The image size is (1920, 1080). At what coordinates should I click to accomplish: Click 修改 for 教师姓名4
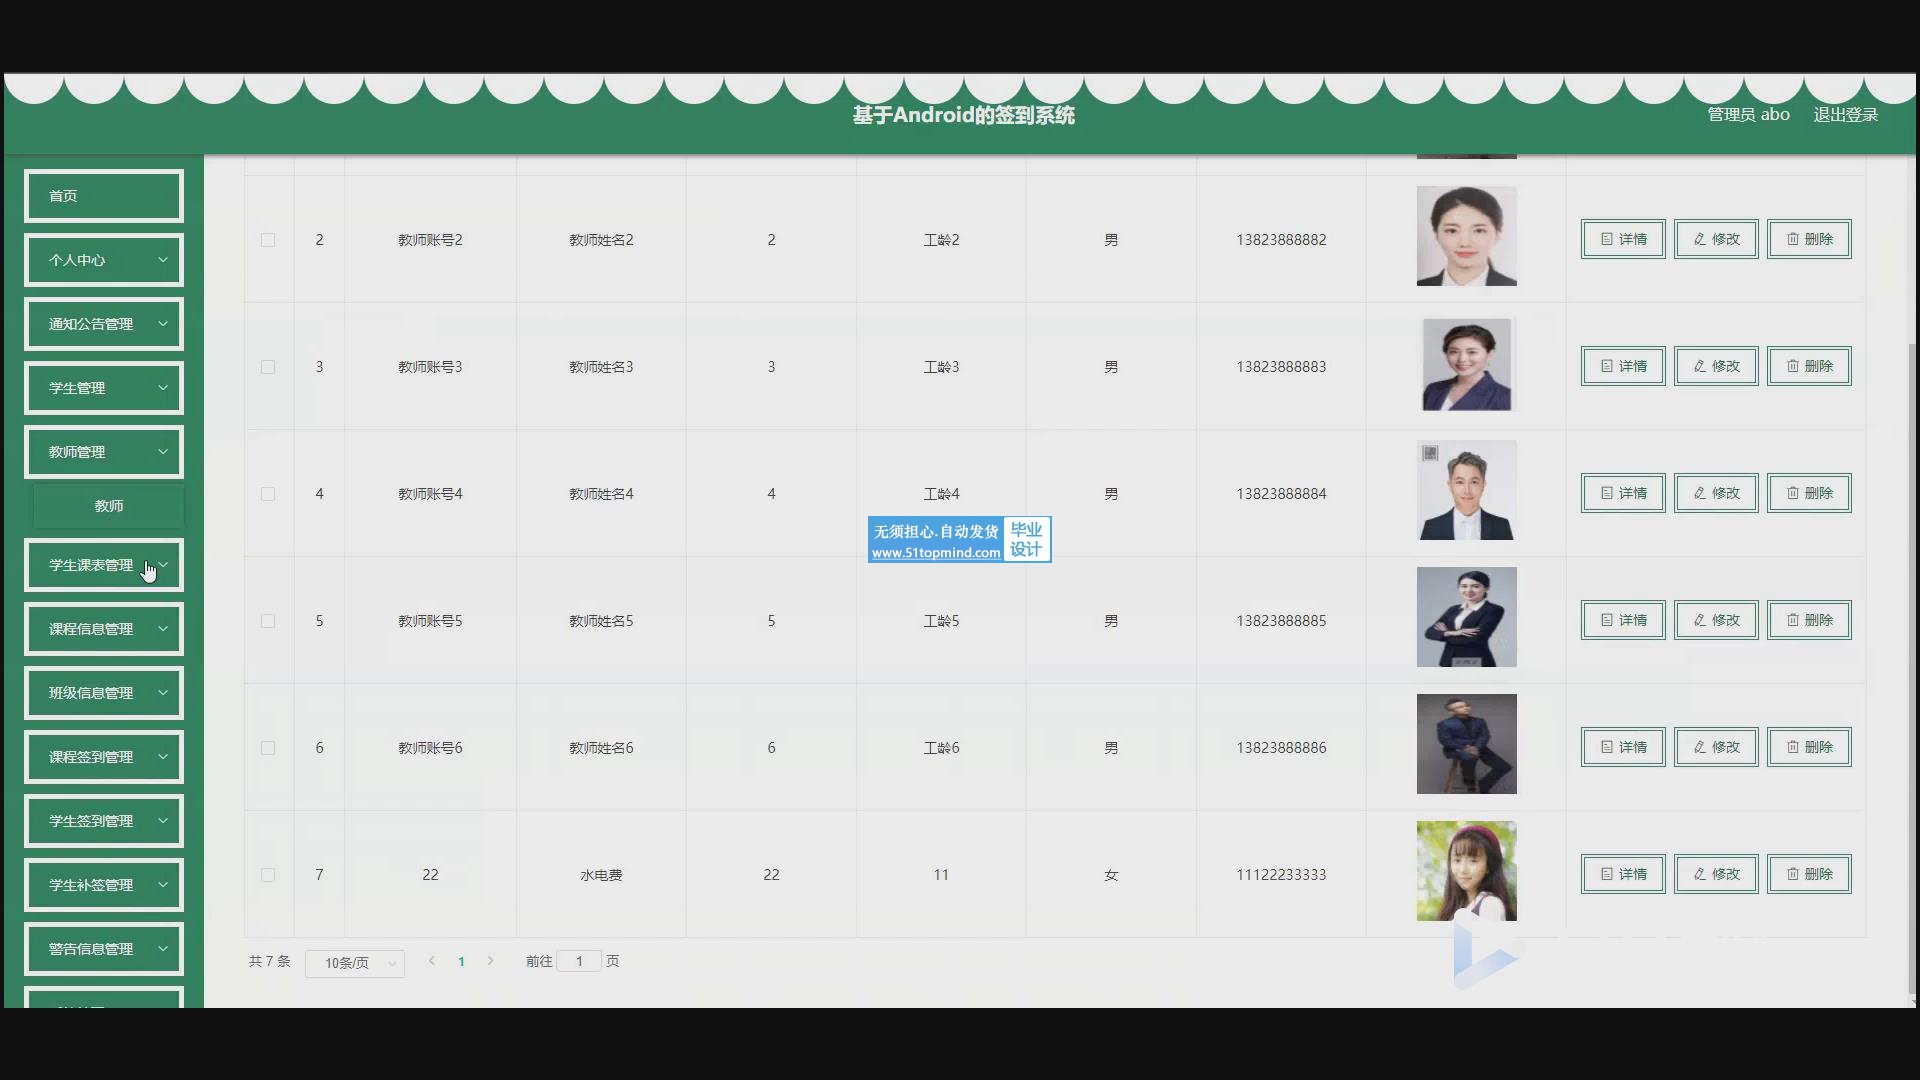tap(1716, 493)
